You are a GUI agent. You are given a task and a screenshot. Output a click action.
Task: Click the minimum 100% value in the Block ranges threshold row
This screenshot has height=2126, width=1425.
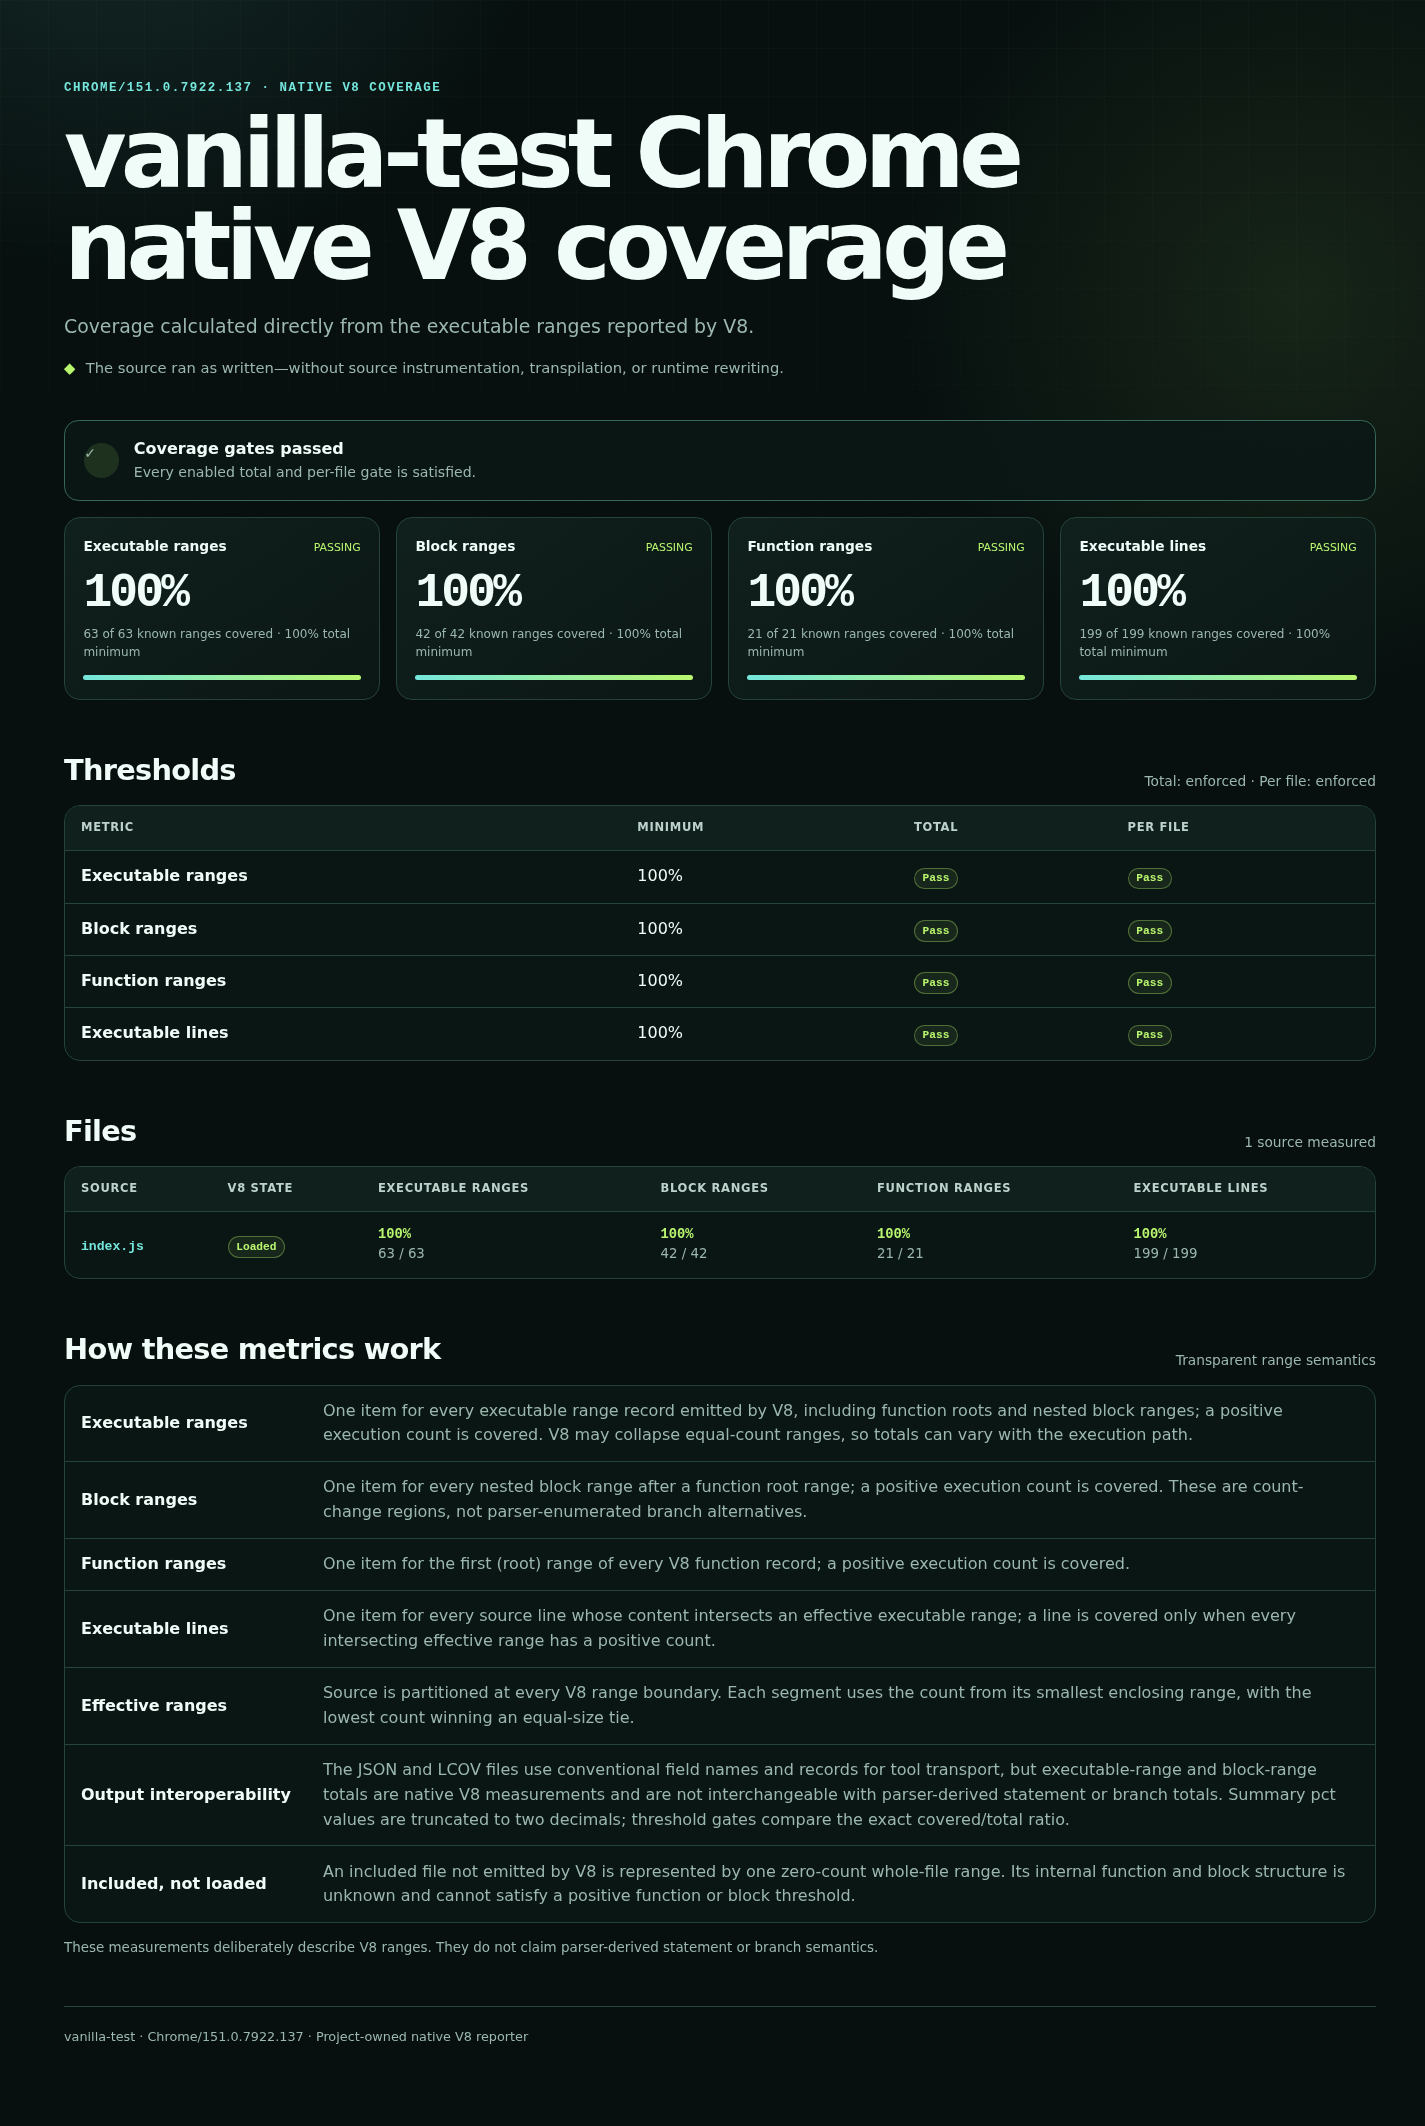[x=660, y=929]
